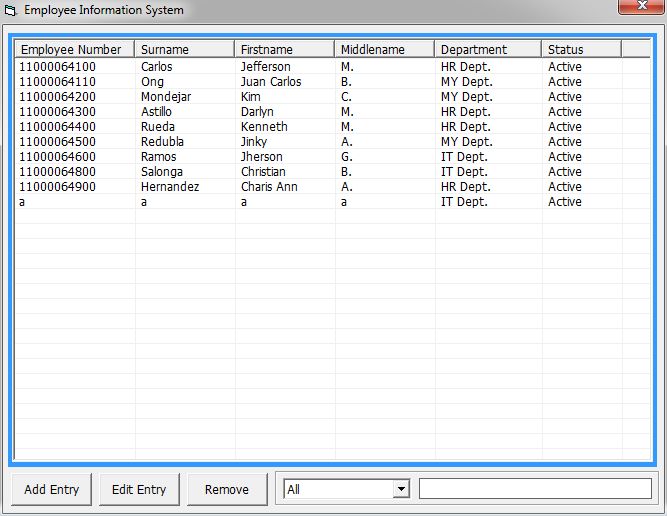Select employee number 11000064600
This screenshot has width=667, height=516.
57,157
